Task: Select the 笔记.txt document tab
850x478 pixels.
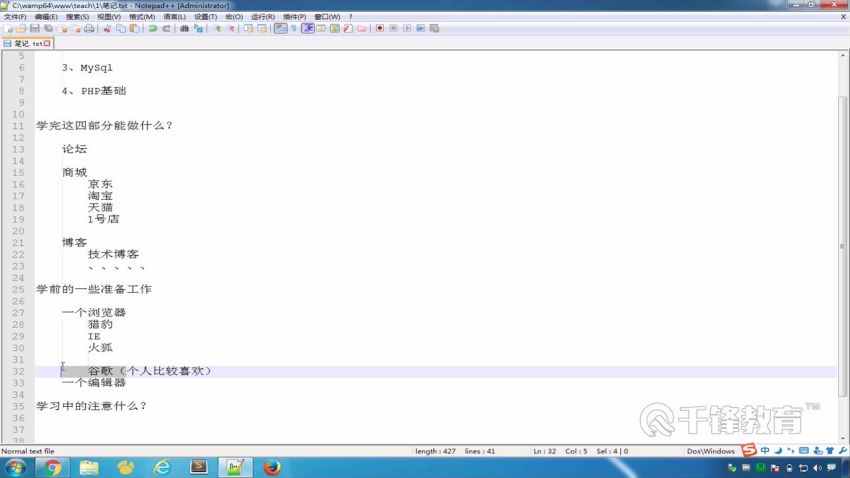Action: pos(27,43)
